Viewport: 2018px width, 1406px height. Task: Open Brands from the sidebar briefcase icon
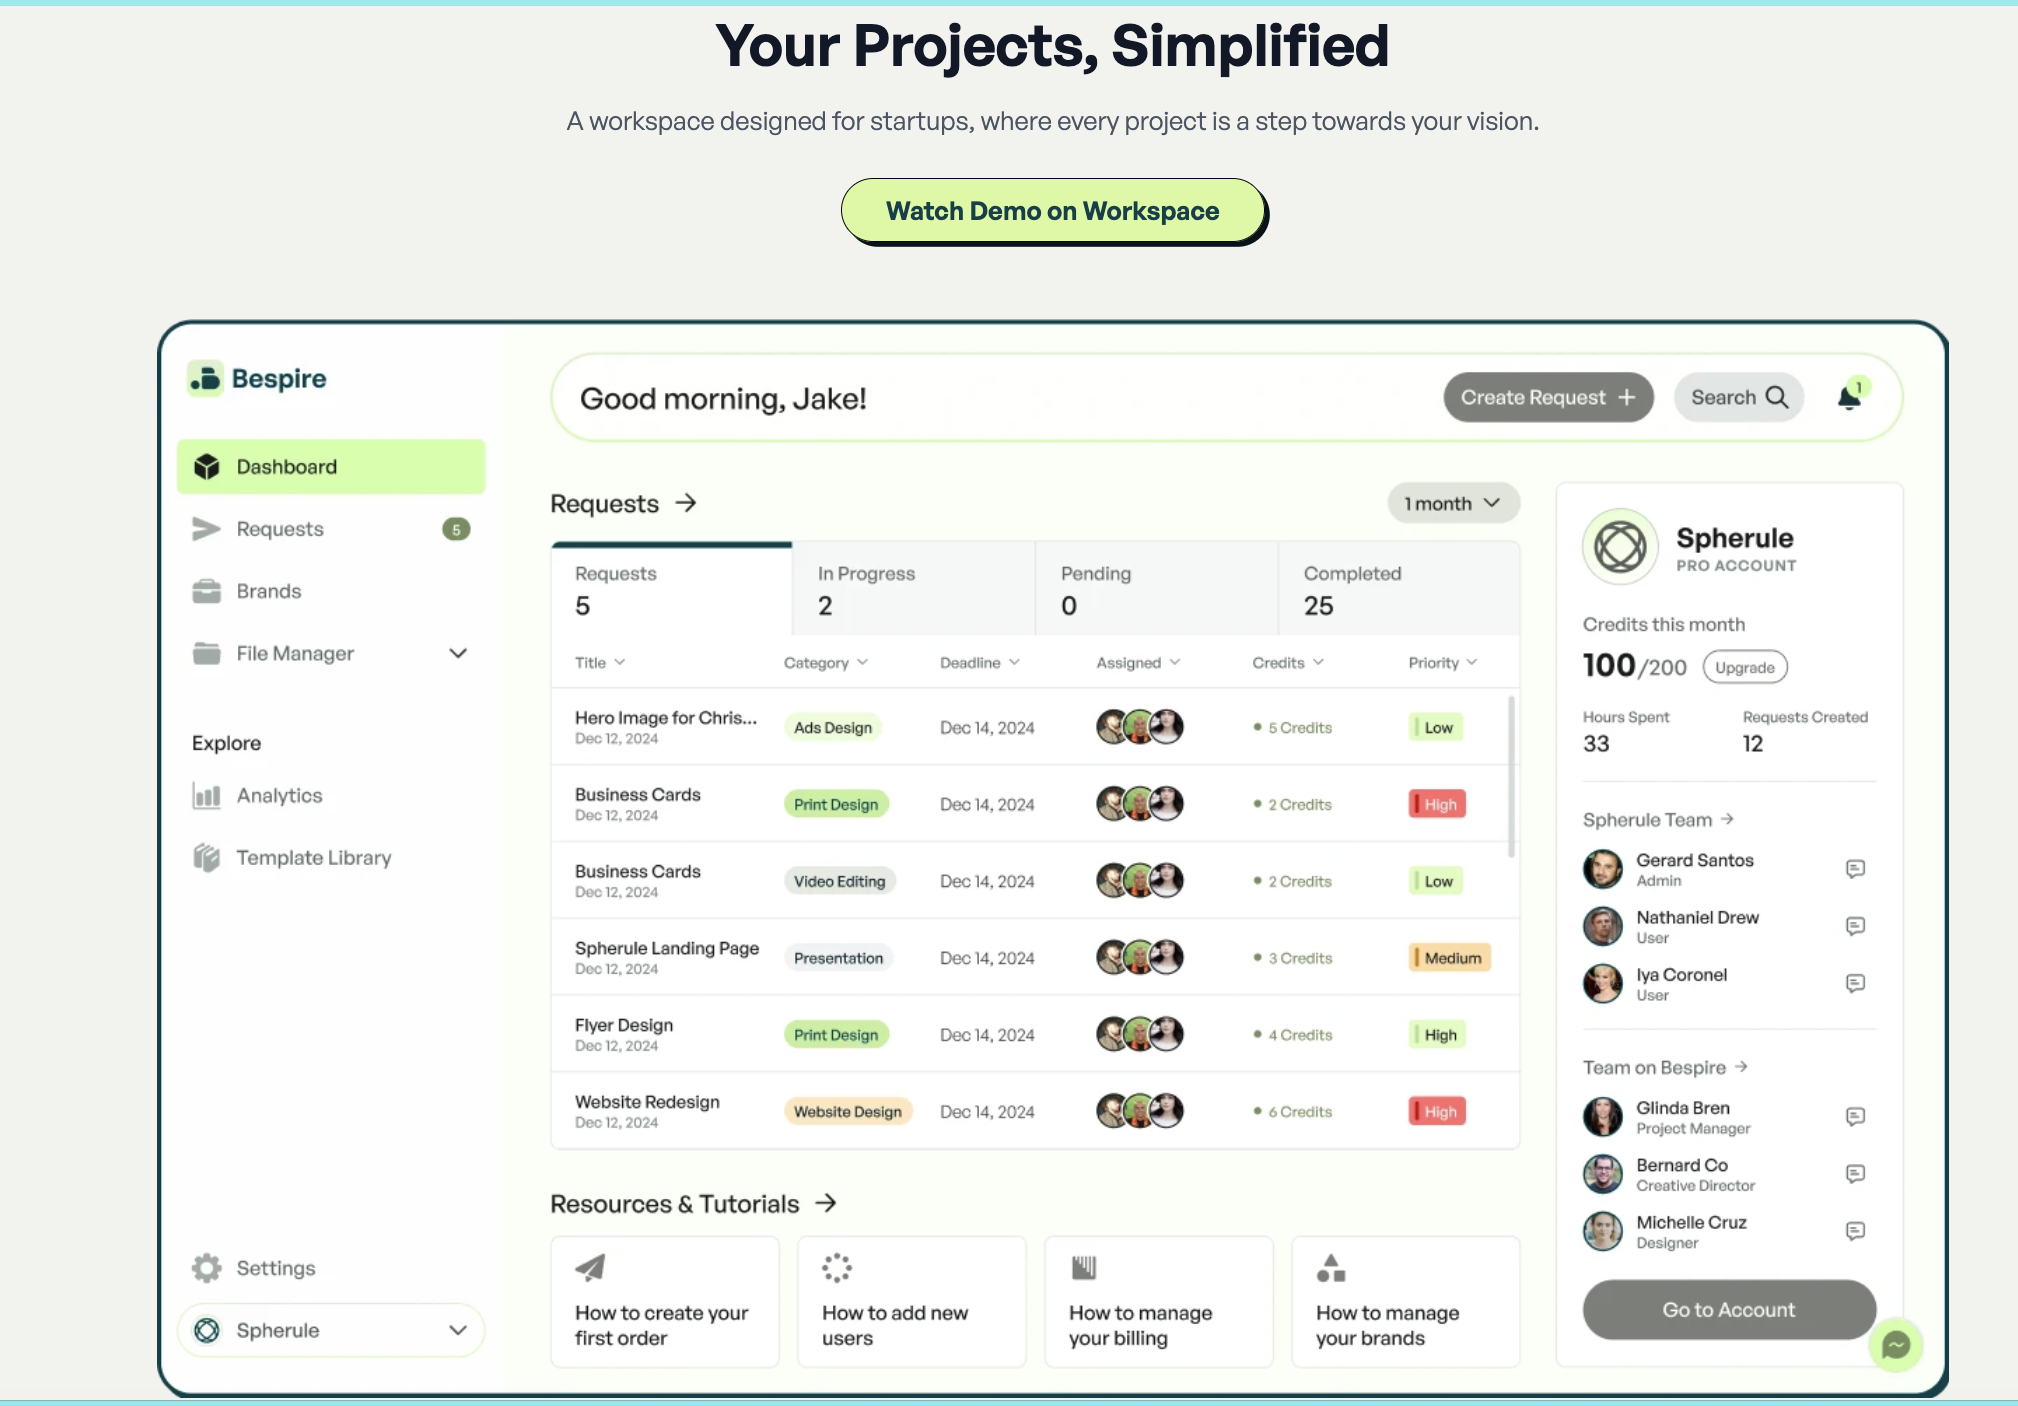207,590
